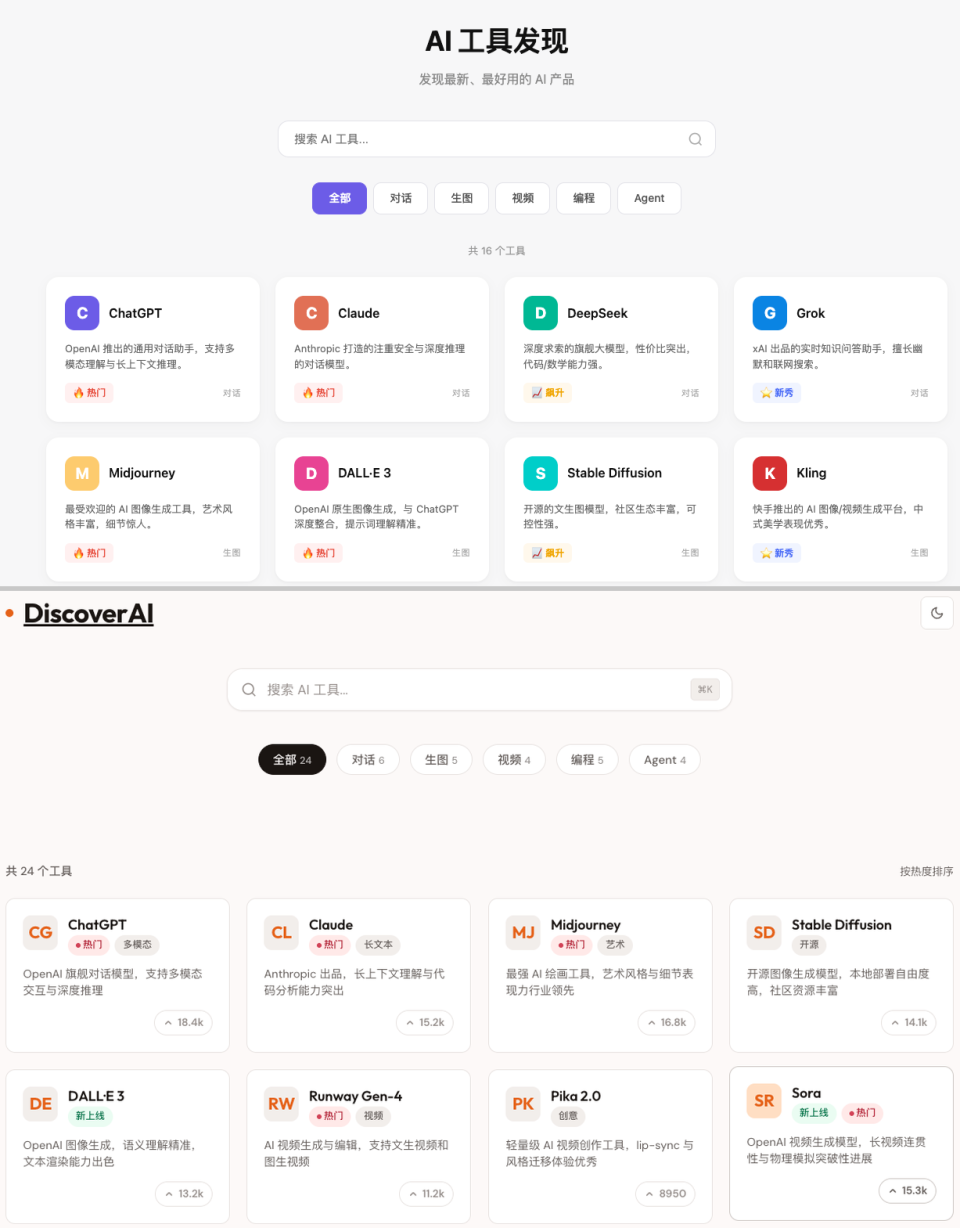Click the 多模态 tag on ChatGPT card
The height and width of the screenshot is (1228, 960).
tap(137, 945)
